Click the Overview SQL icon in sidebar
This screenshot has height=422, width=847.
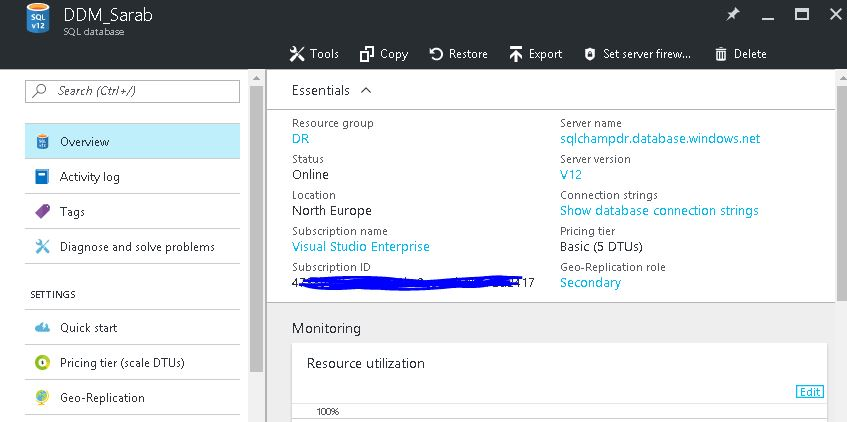tap(42, 142)
